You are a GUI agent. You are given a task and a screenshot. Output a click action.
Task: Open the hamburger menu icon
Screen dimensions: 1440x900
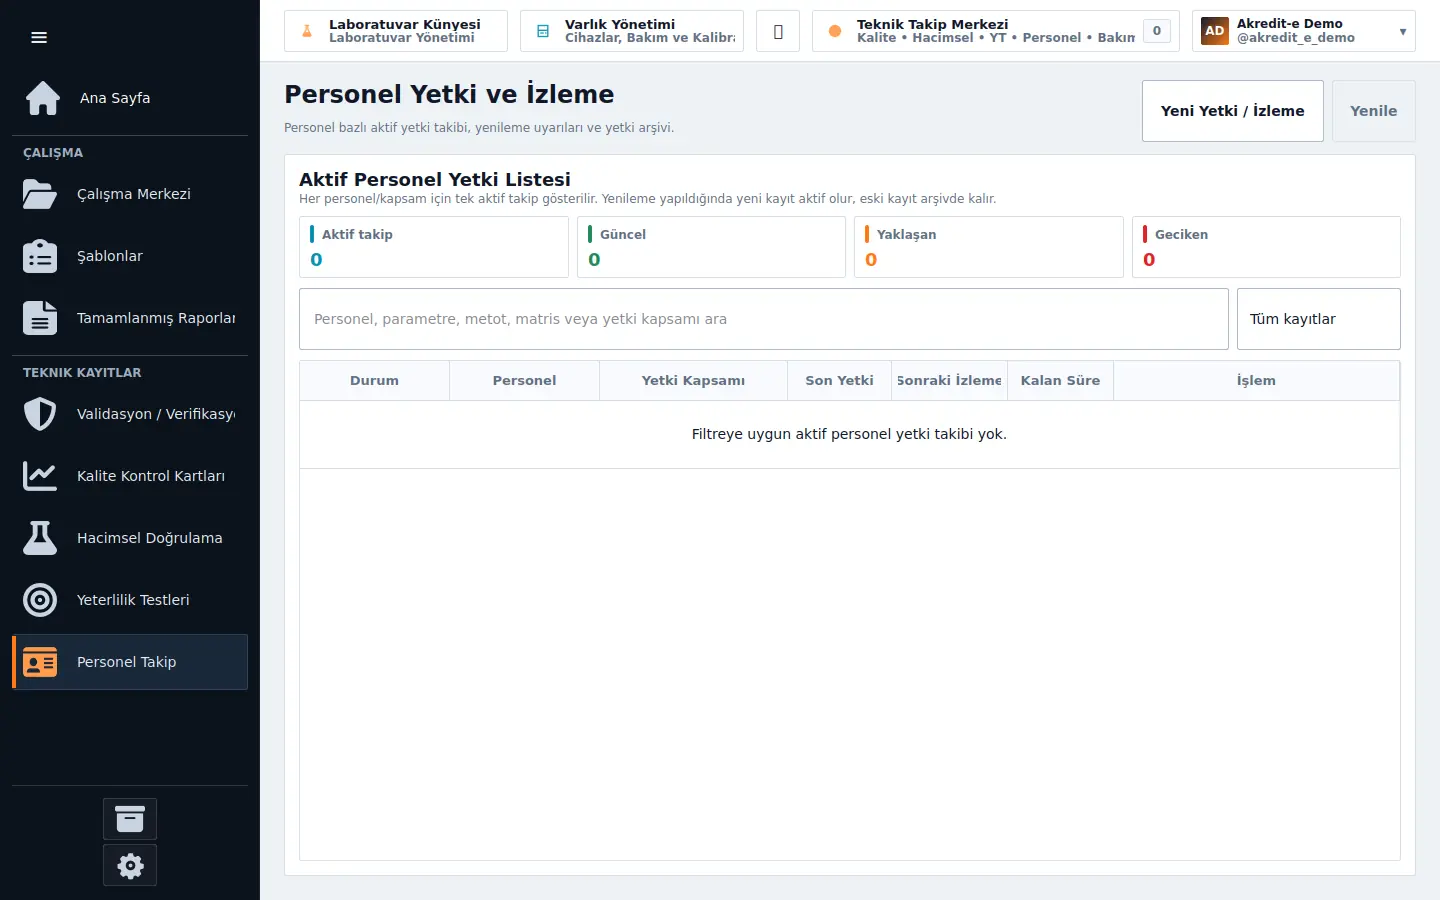point(39,38)
